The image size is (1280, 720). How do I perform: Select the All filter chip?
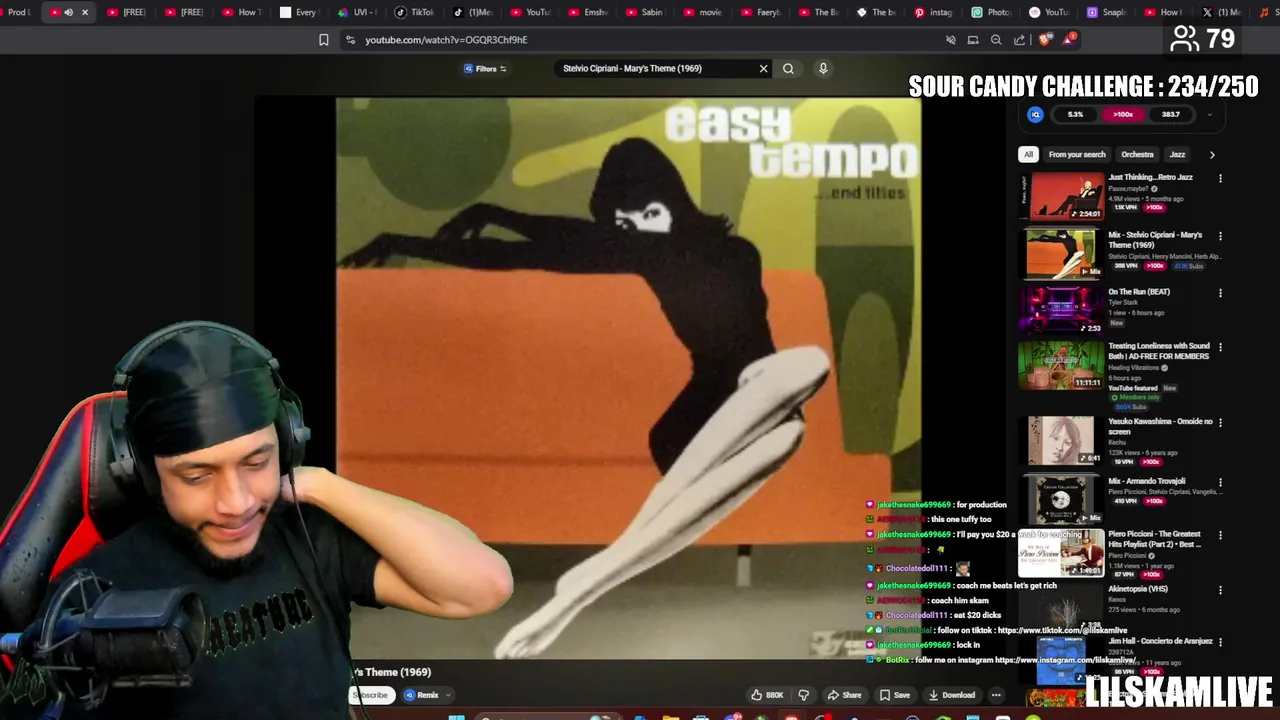(1028, 154)
